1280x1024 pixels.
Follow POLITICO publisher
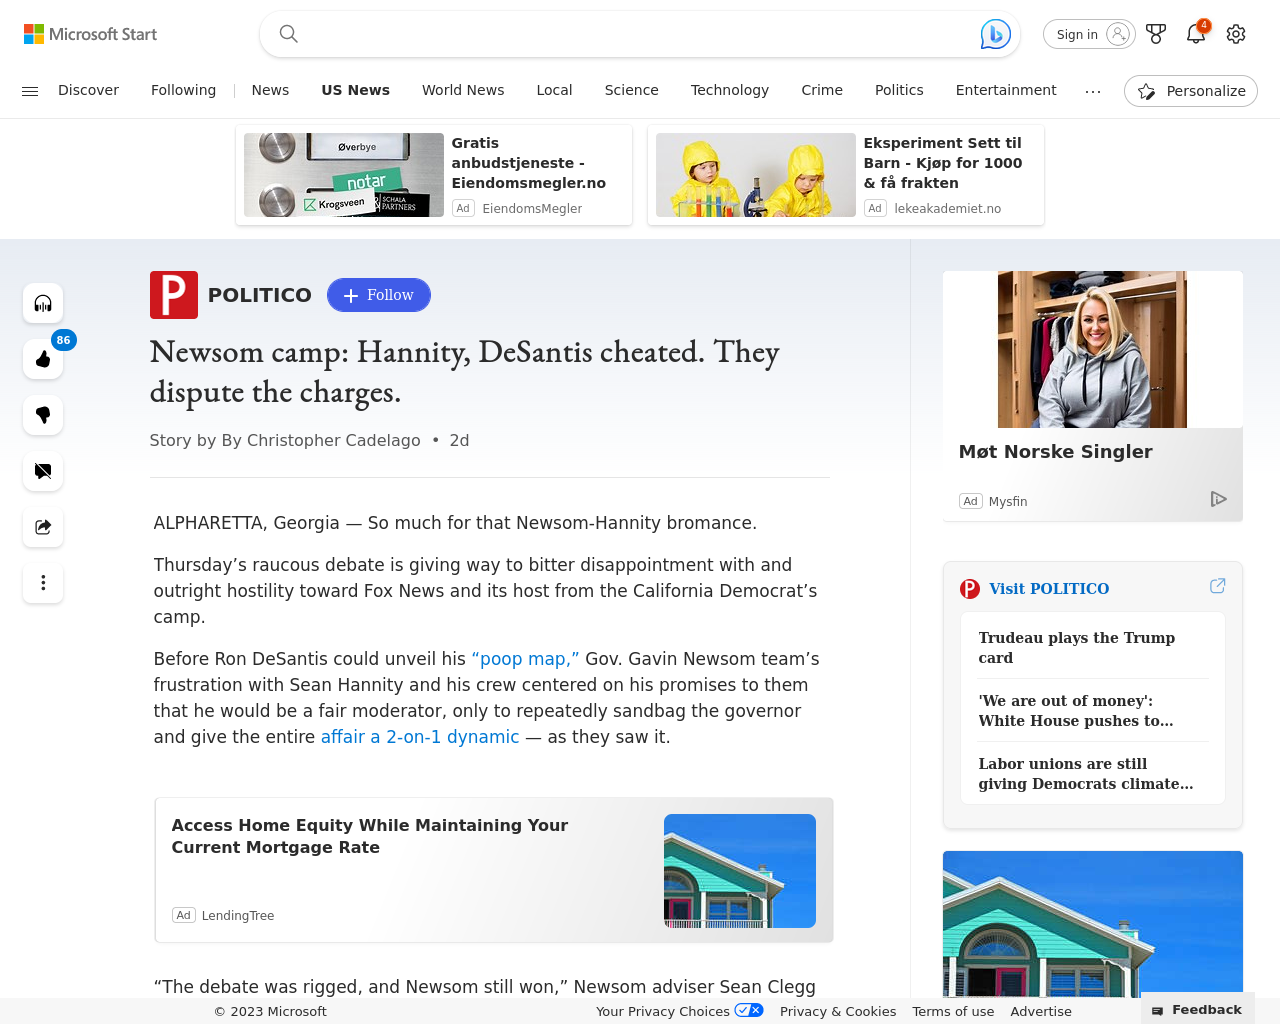click(x=378, y=295)
